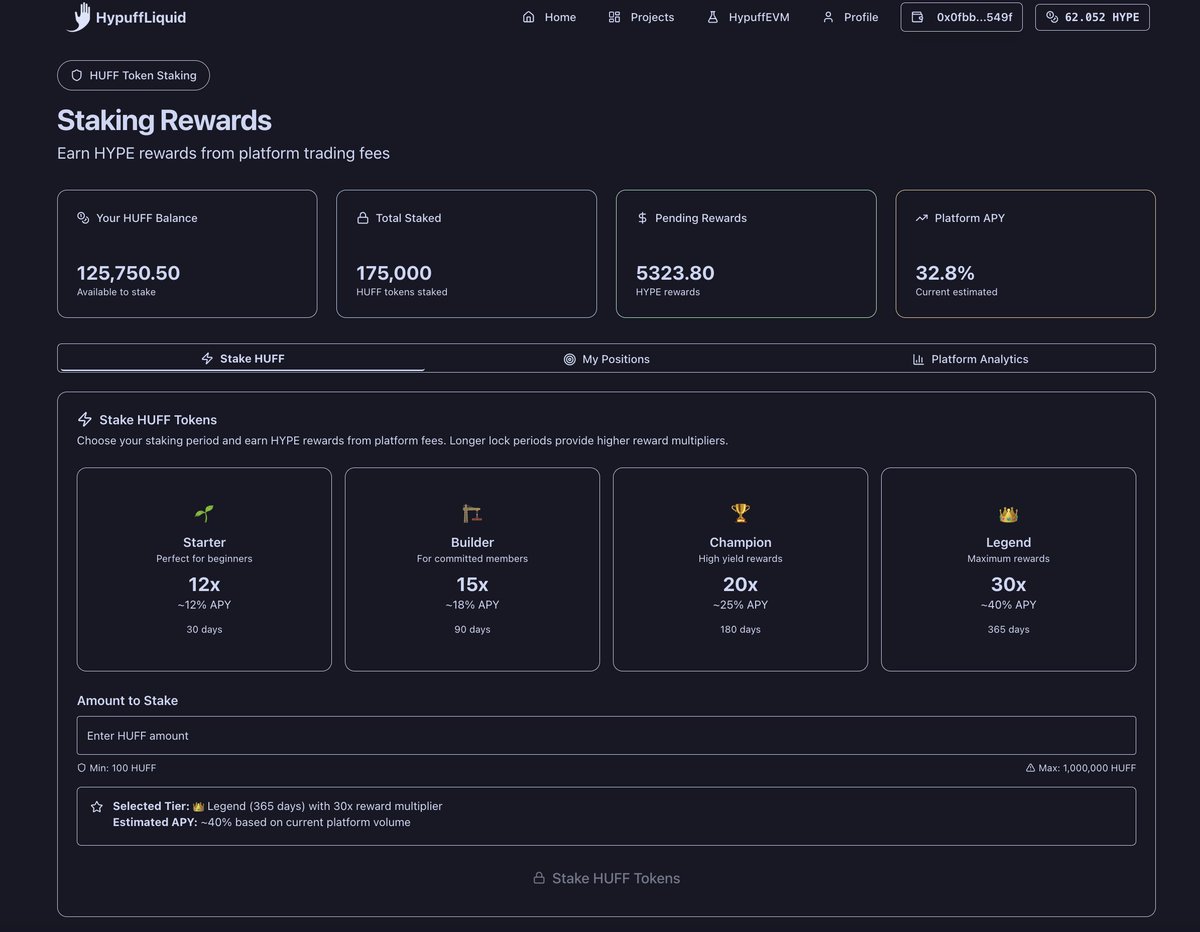This screenshot has height=932, width=1200.
Task: Click the 125,750.50 balance value
Action: [128, 273]
